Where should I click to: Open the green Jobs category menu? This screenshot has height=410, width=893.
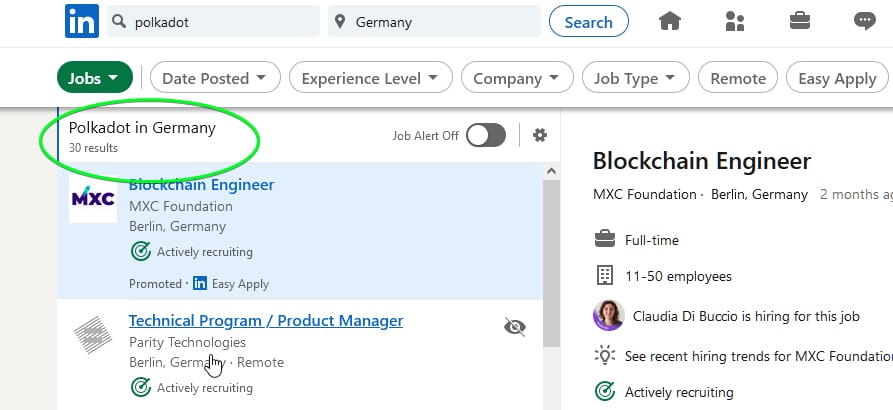(95, 77)
